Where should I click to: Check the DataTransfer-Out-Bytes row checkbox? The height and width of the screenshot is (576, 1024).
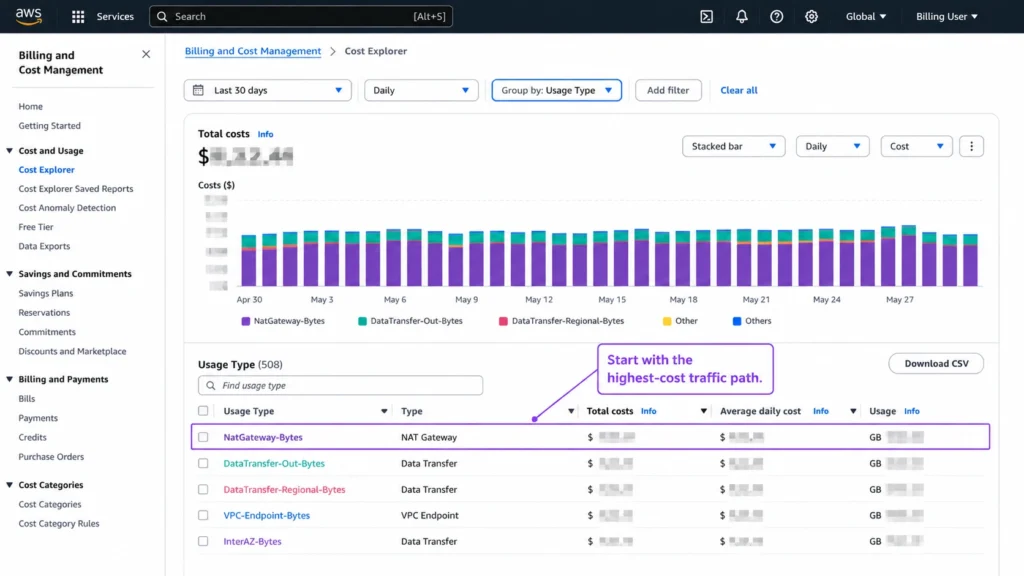(203, 463)
